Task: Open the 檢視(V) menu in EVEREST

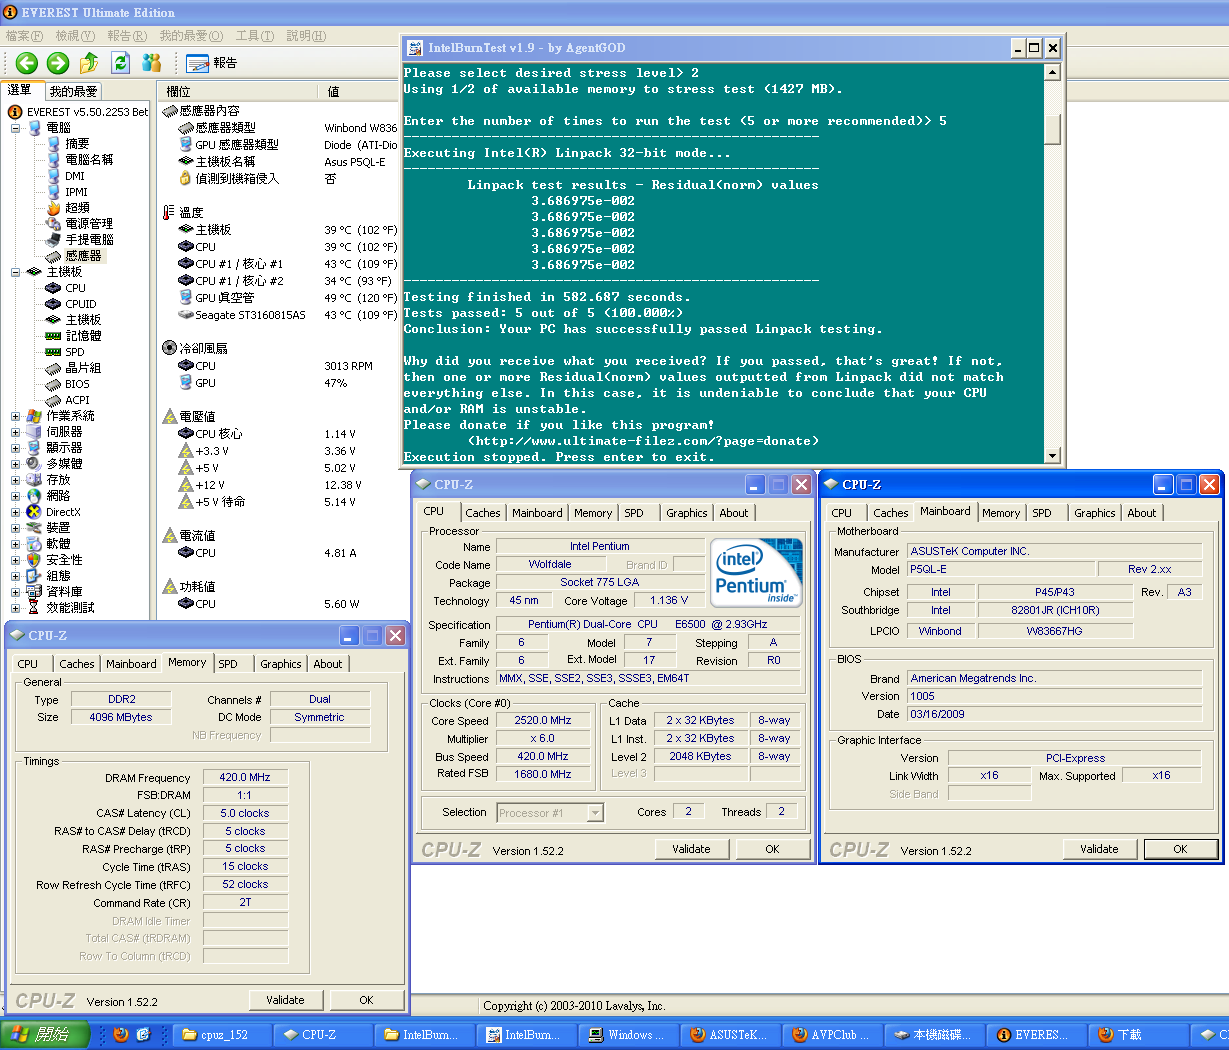Action: pyautogui.click(x=75, y=36)
